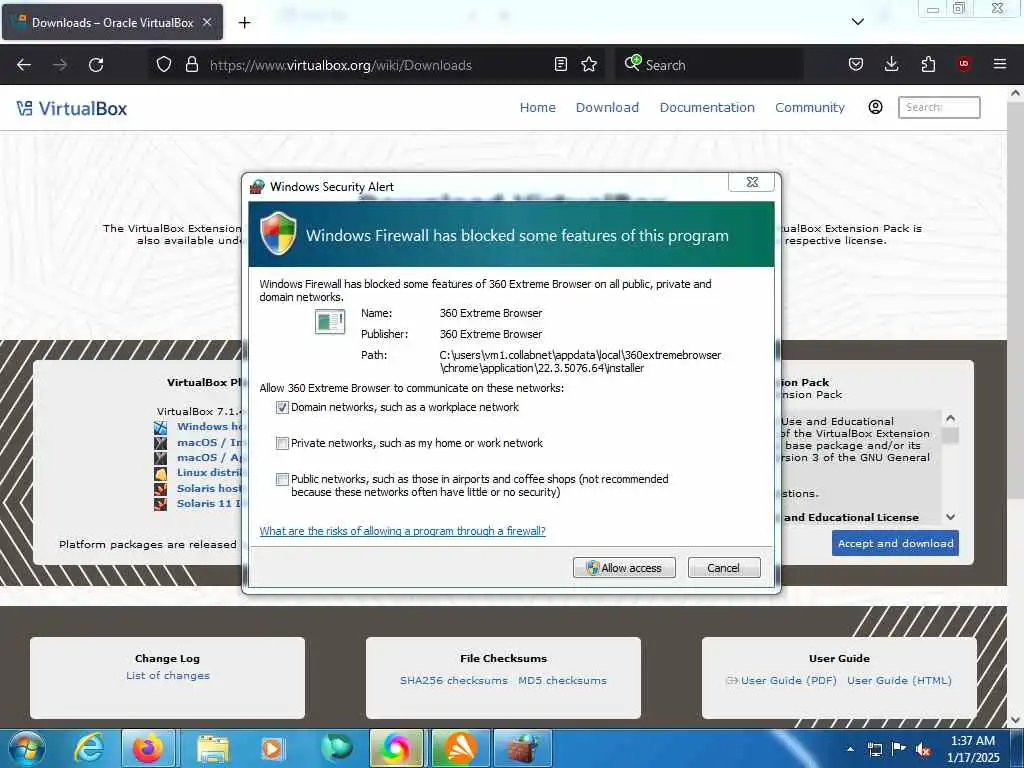Click Accept and download button
The width and height of the screenshot is (1024, 768).
tap(895, 543)
